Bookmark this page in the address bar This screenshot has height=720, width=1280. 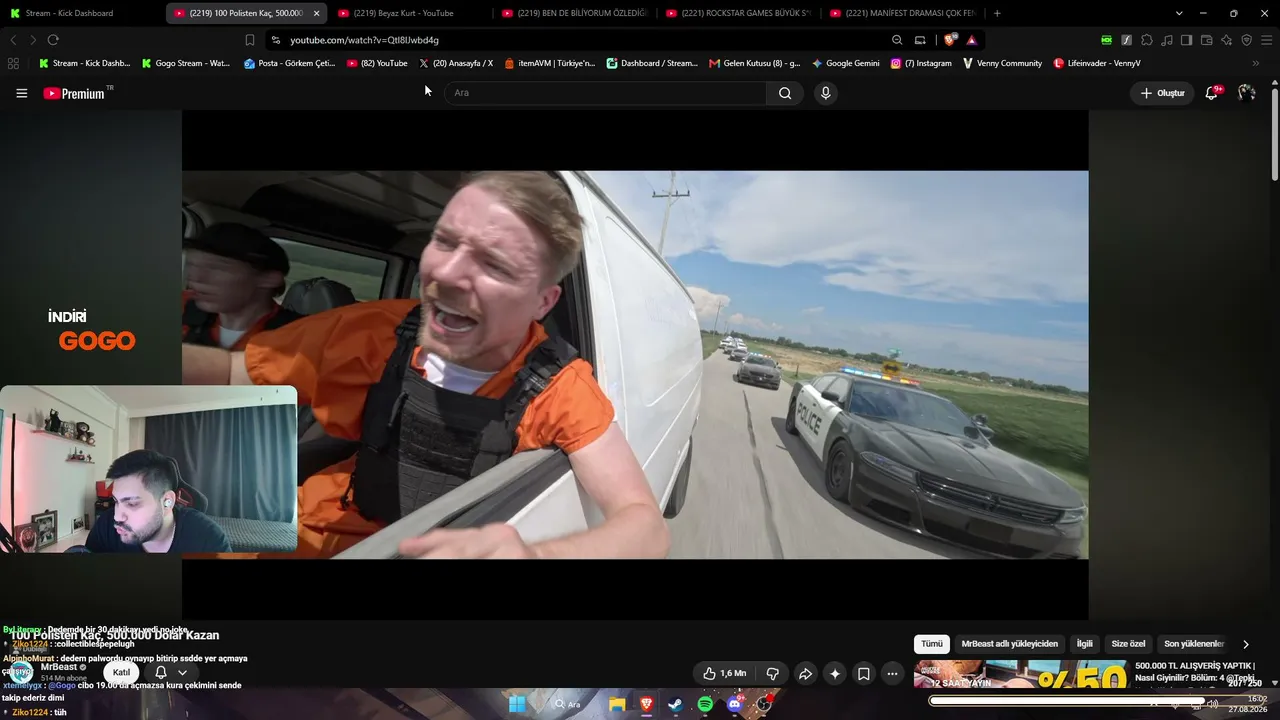point(250,40)
